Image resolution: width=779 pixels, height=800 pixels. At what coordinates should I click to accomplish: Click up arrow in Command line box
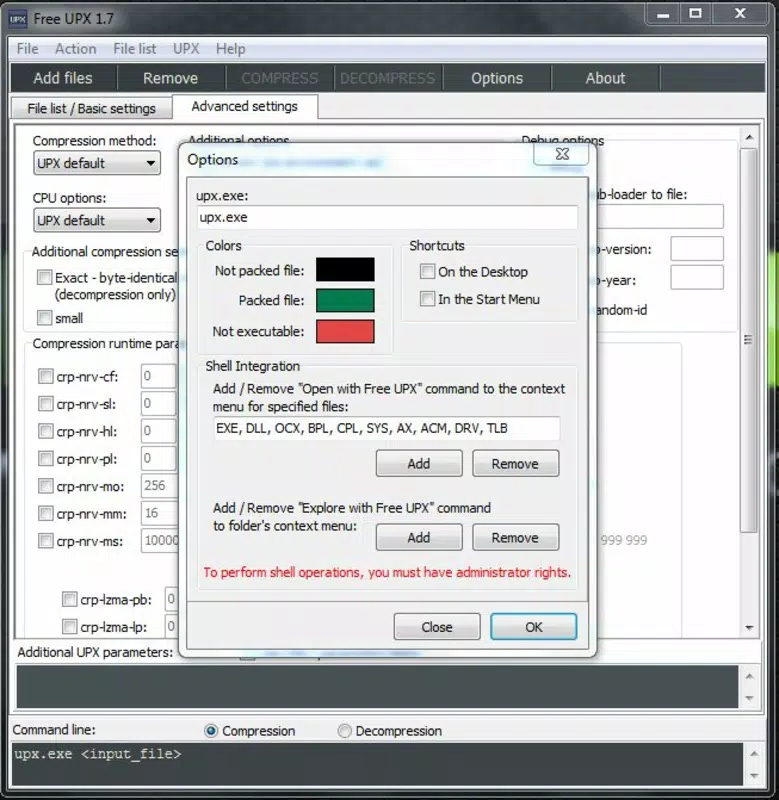click(754, 754)
